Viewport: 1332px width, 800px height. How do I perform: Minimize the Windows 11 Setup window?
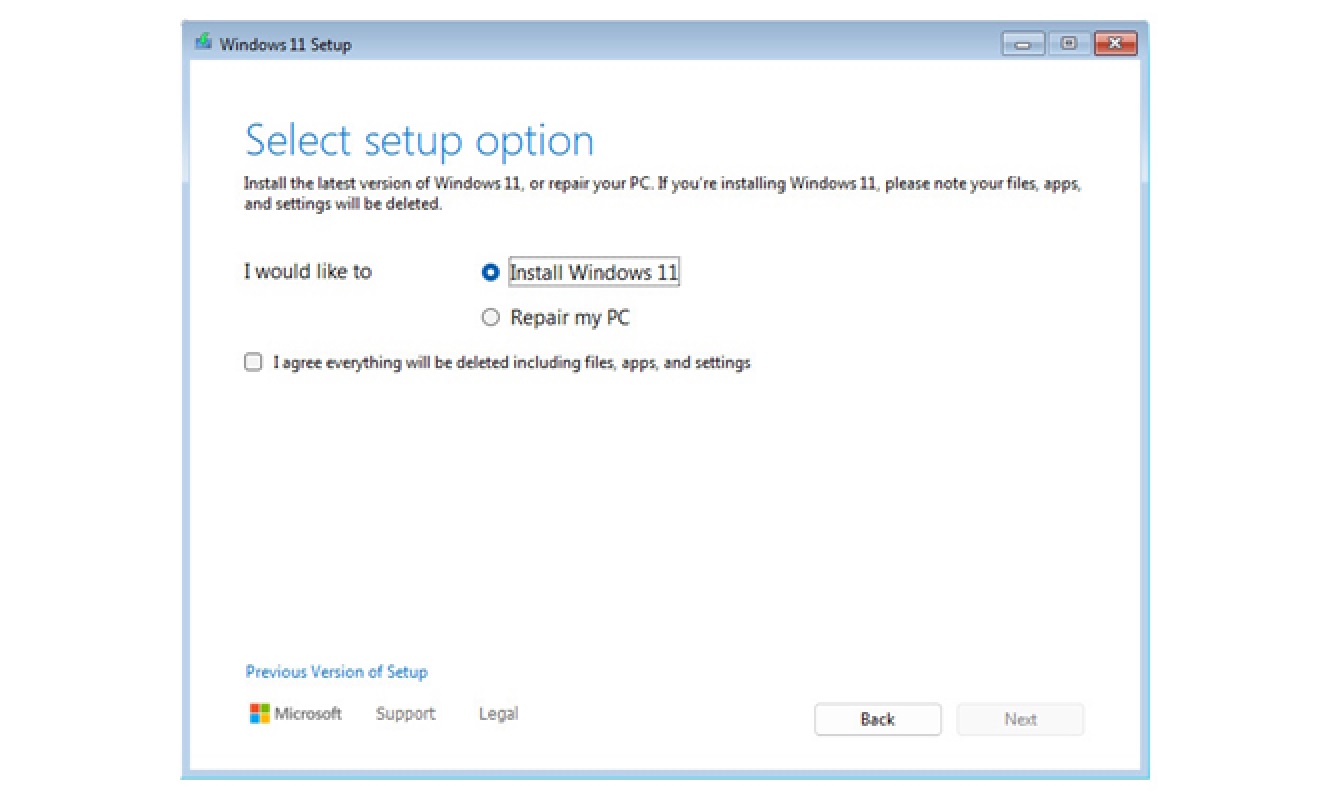coord(1023,44)
